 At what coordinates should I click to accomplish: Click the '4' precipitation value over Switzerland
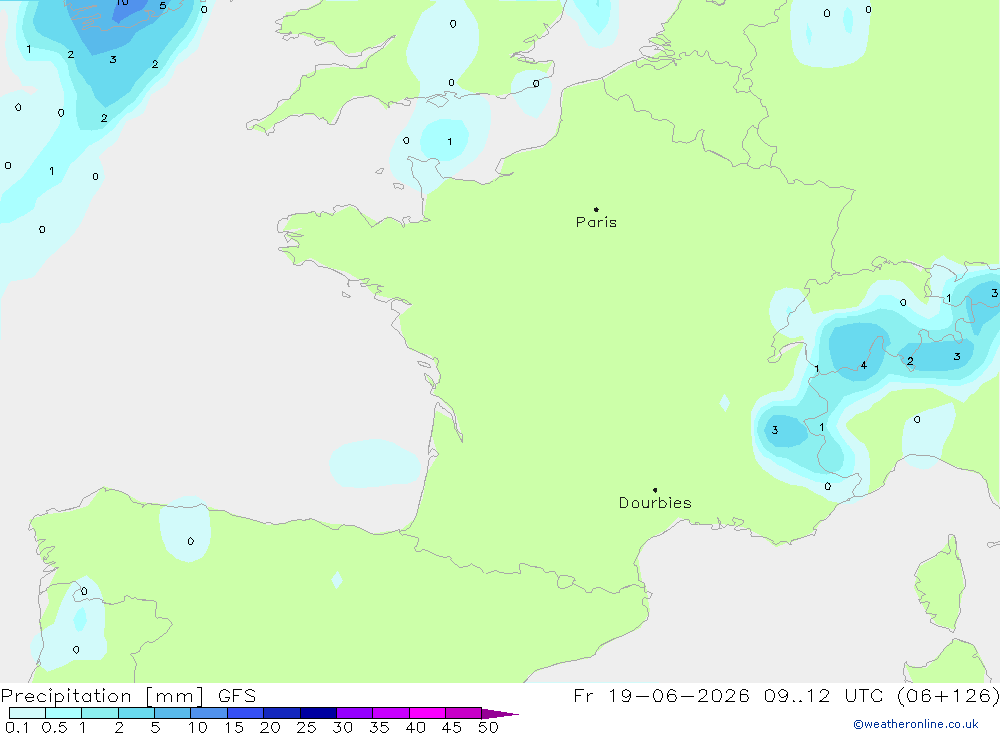pos(864,366)
